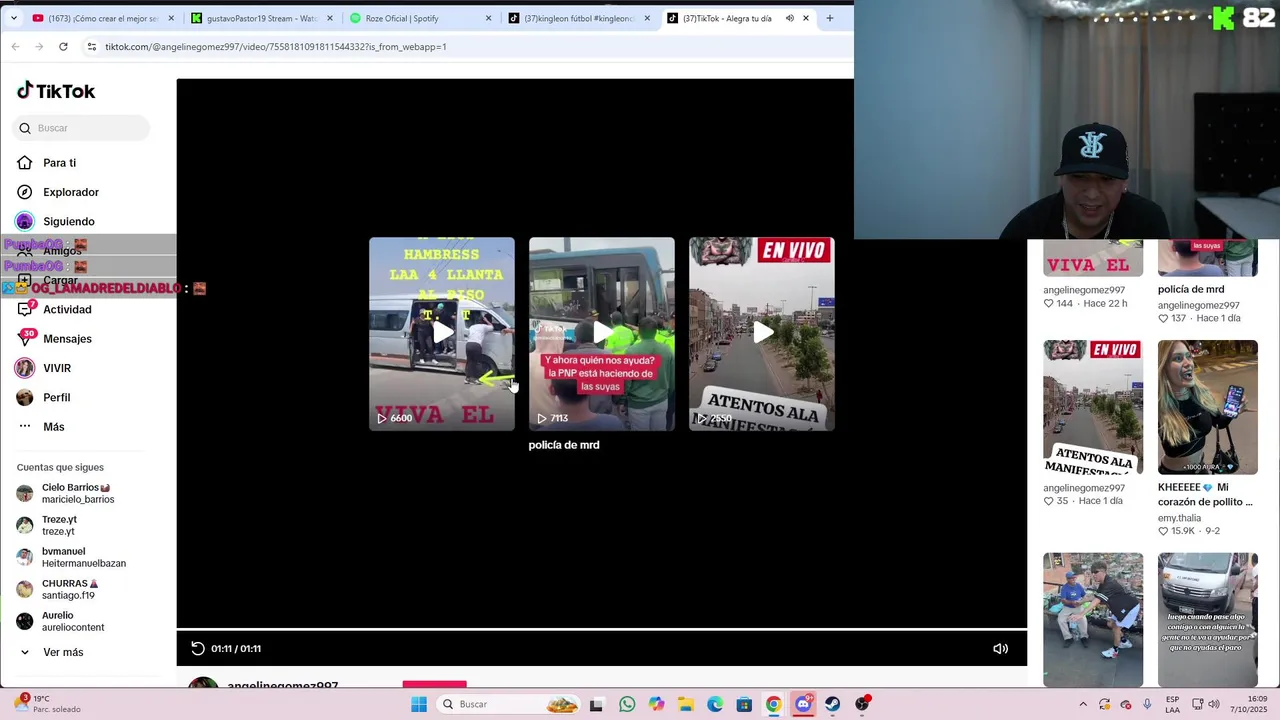Open Steam from the taskbar
Screen dimensions: 1280x720
click(832, 704)
